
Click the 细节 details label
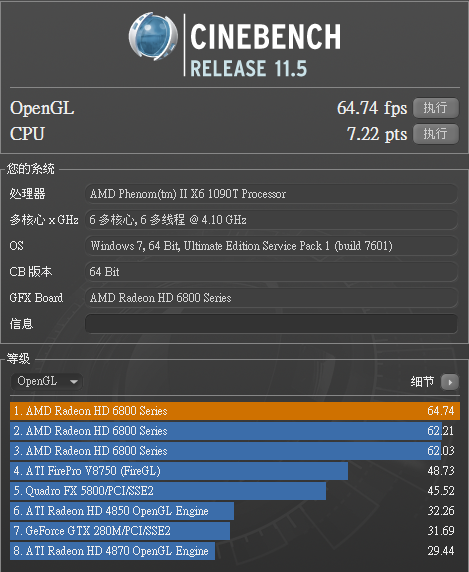coord(422,382)
